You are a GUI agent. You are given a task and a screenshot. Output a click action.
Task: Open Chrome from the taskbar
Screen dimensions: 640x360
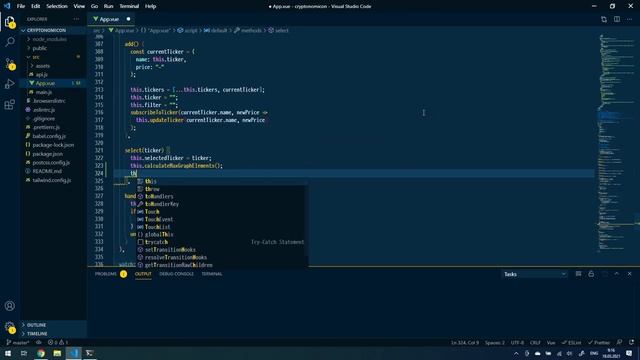tap(40, 353)
